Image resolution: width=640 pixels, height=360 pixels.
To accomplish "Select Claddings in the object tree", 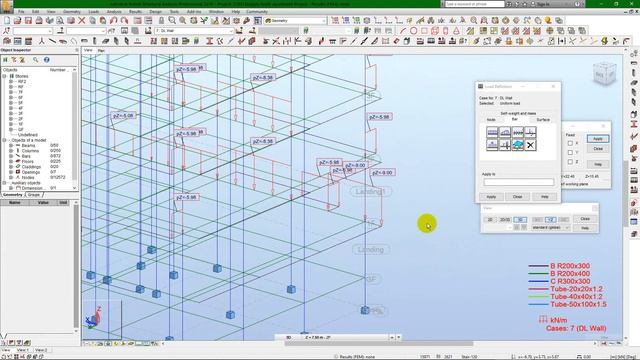I will click(31, 167).
